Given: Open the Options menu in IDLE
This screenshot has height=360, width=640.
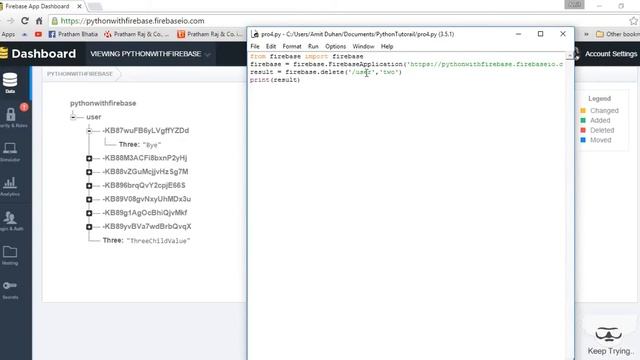Looking at the screenshot, I should (x=336, y=47).
